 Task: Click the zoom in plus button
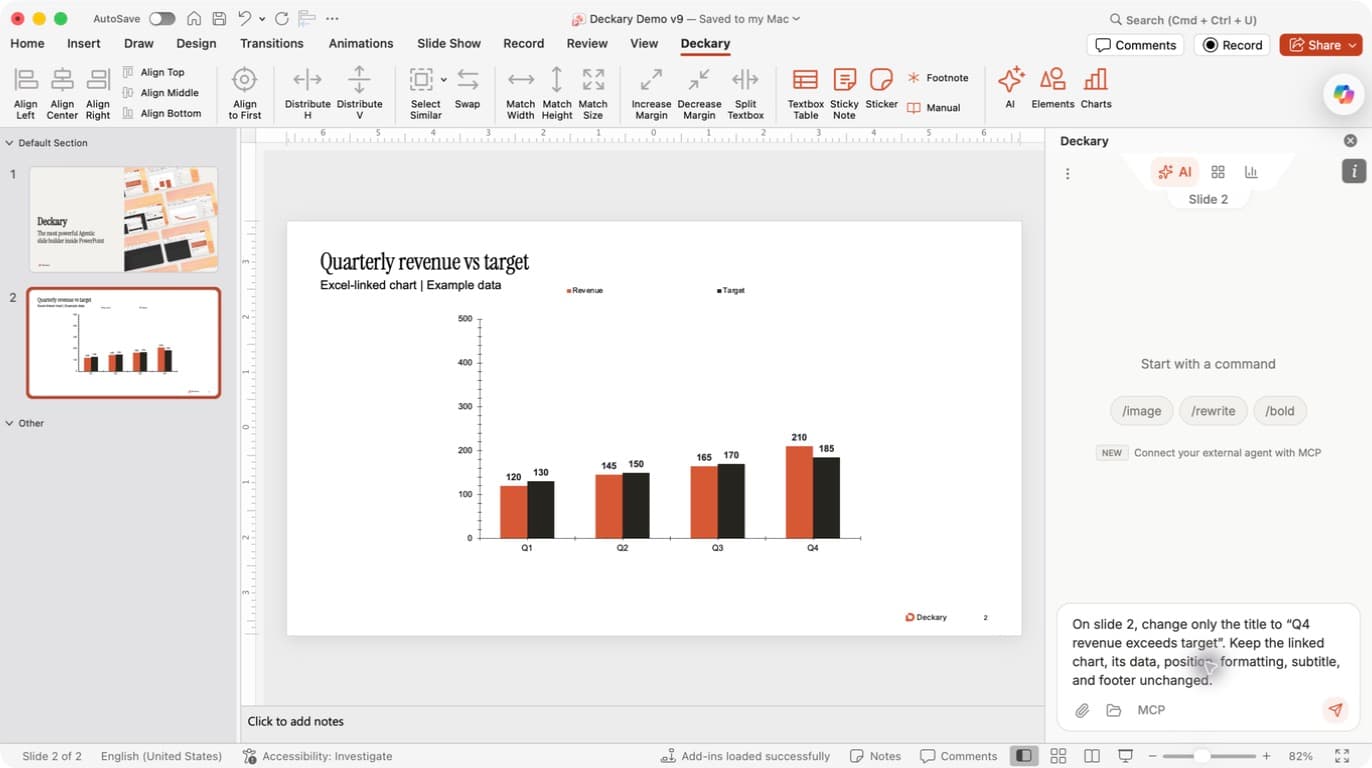[1266, 756]
